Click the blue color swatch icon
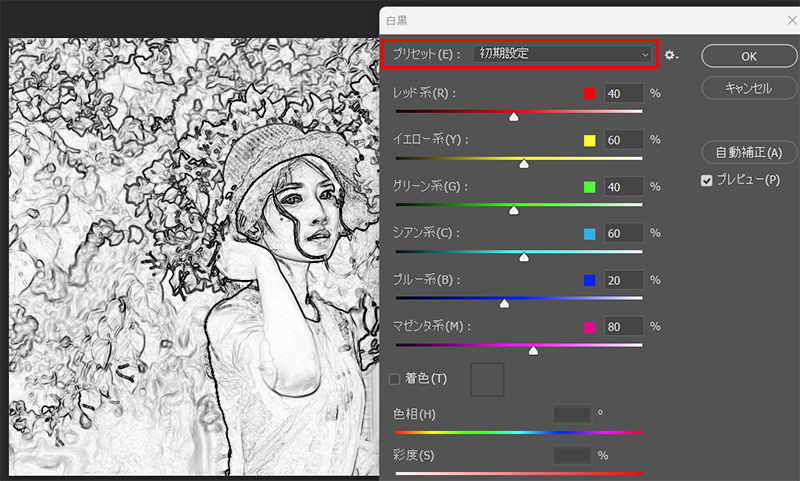This screenshot has height=481, width=800. tap(589, 280)
